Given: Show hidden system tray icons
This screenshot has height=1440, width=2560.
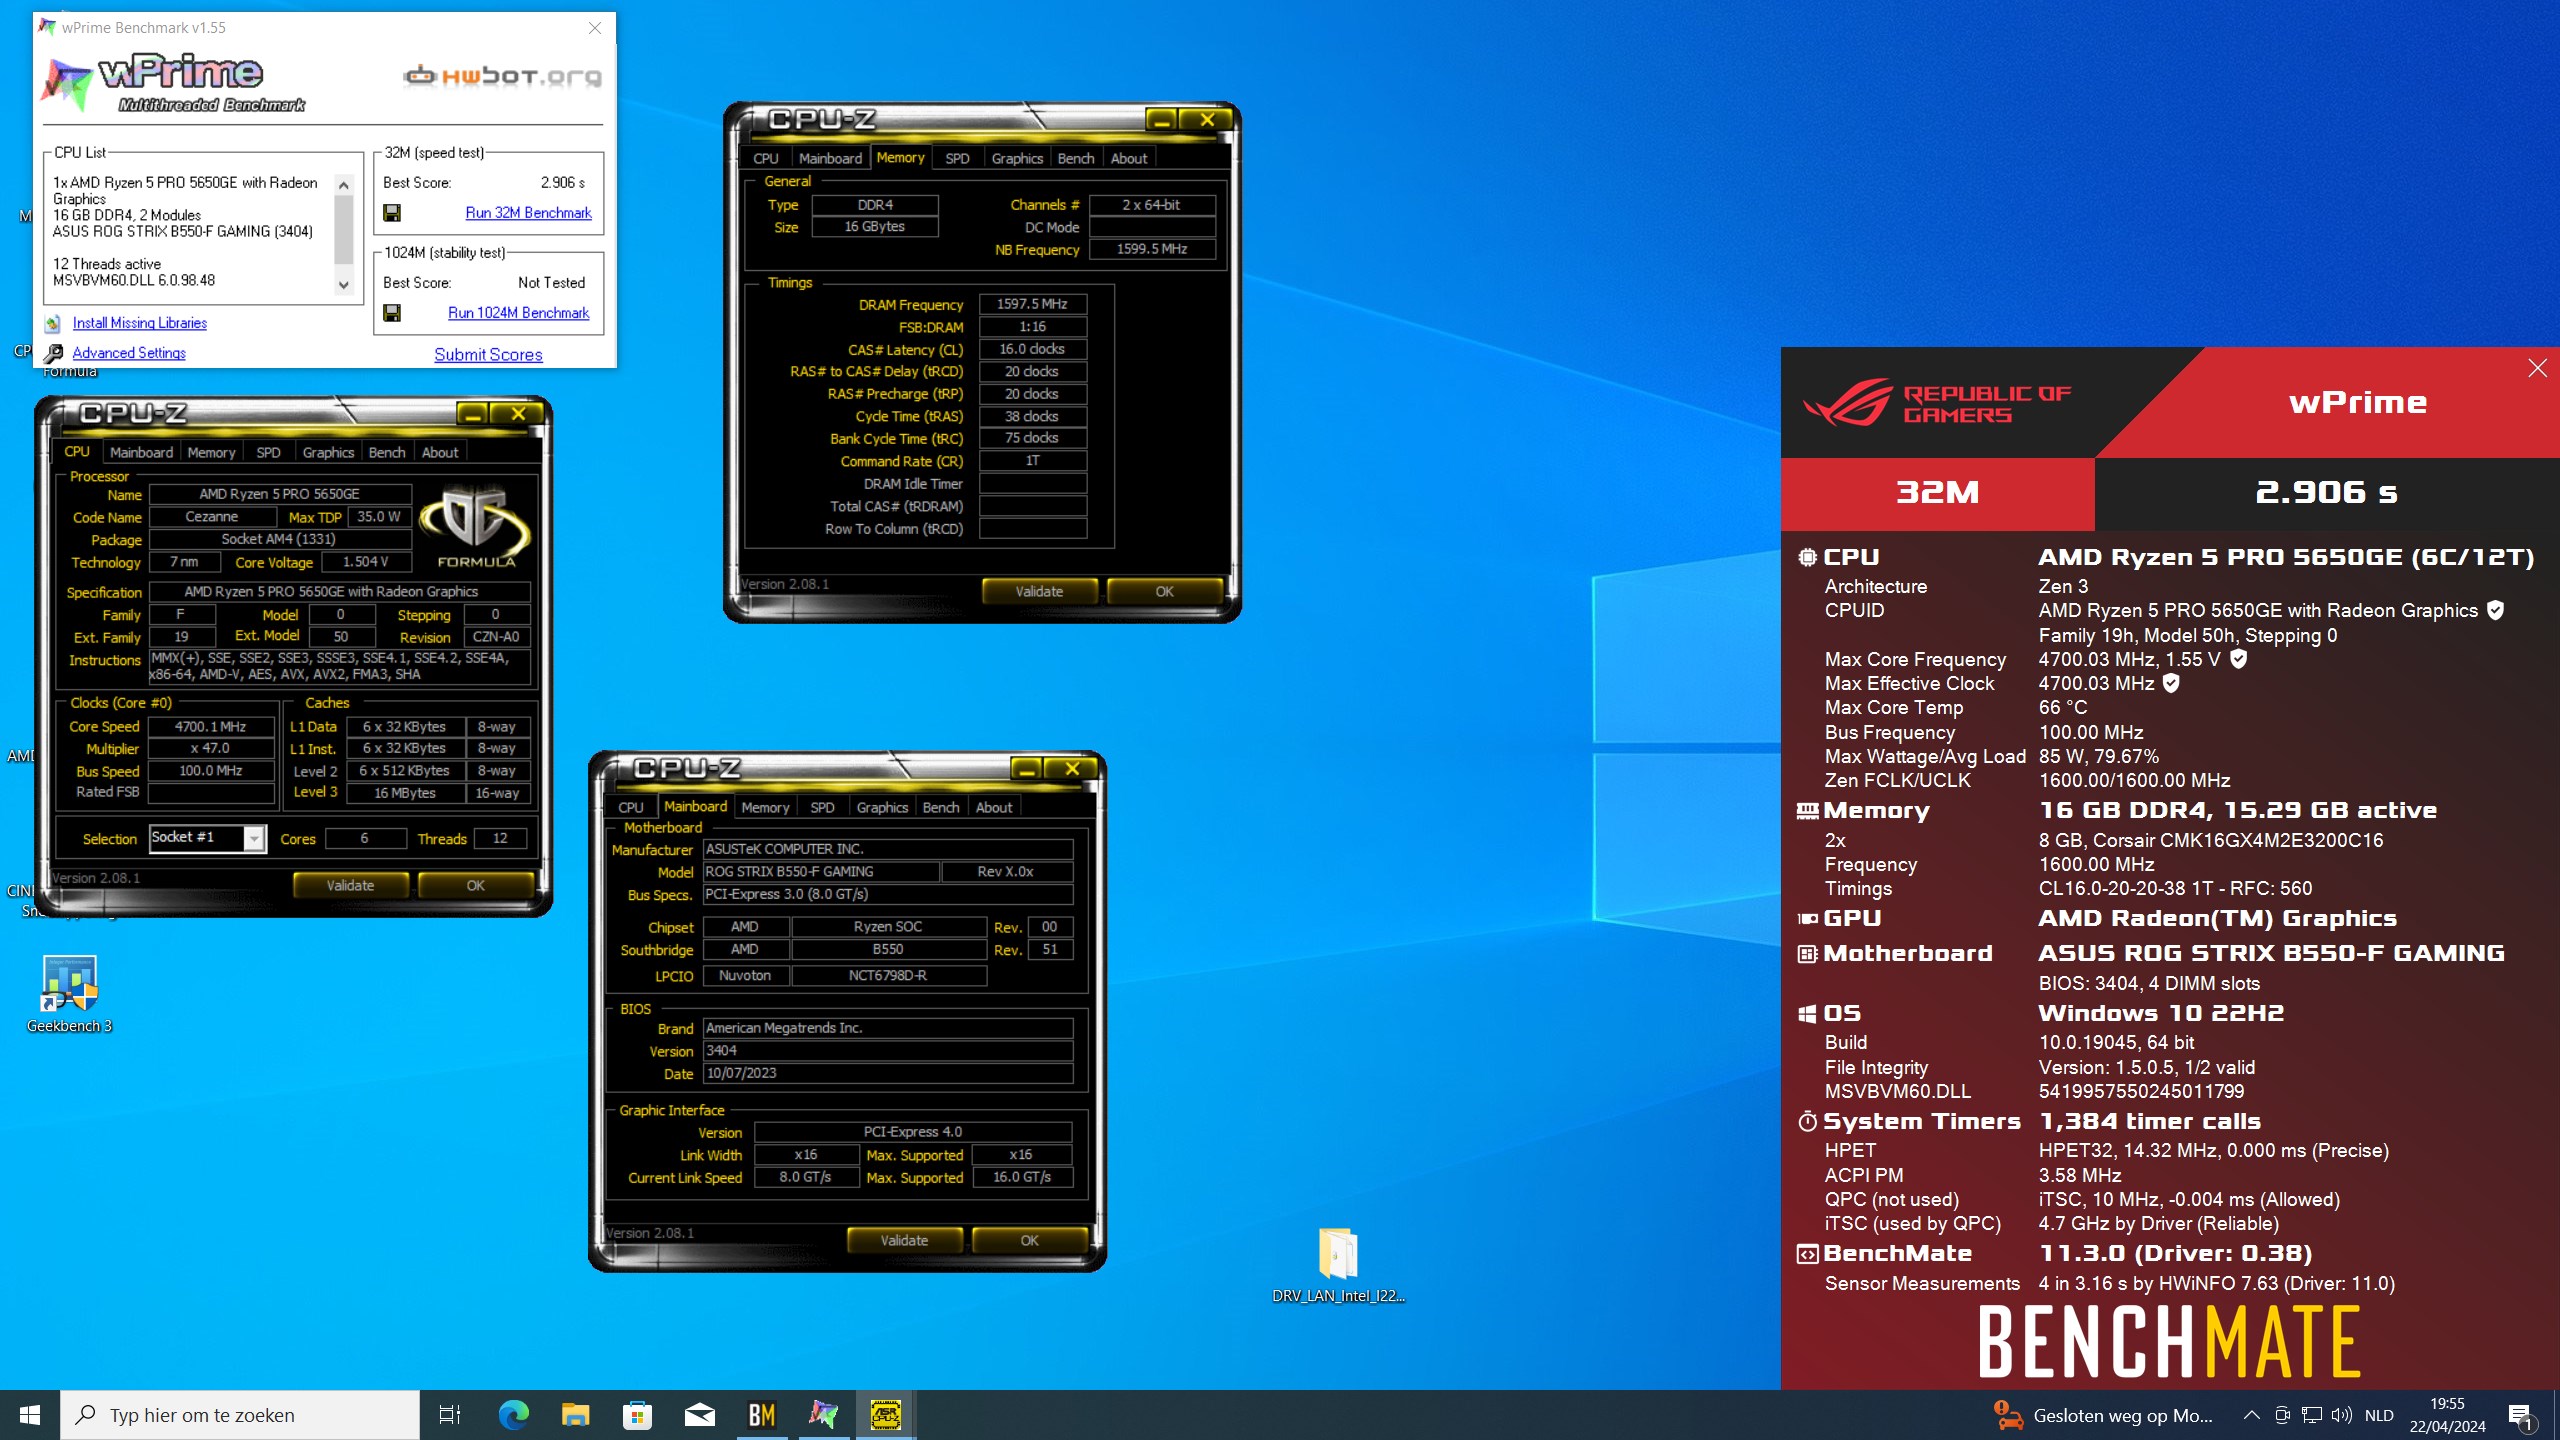Looking at the screenshot, I should (x=2251, y=1415).
